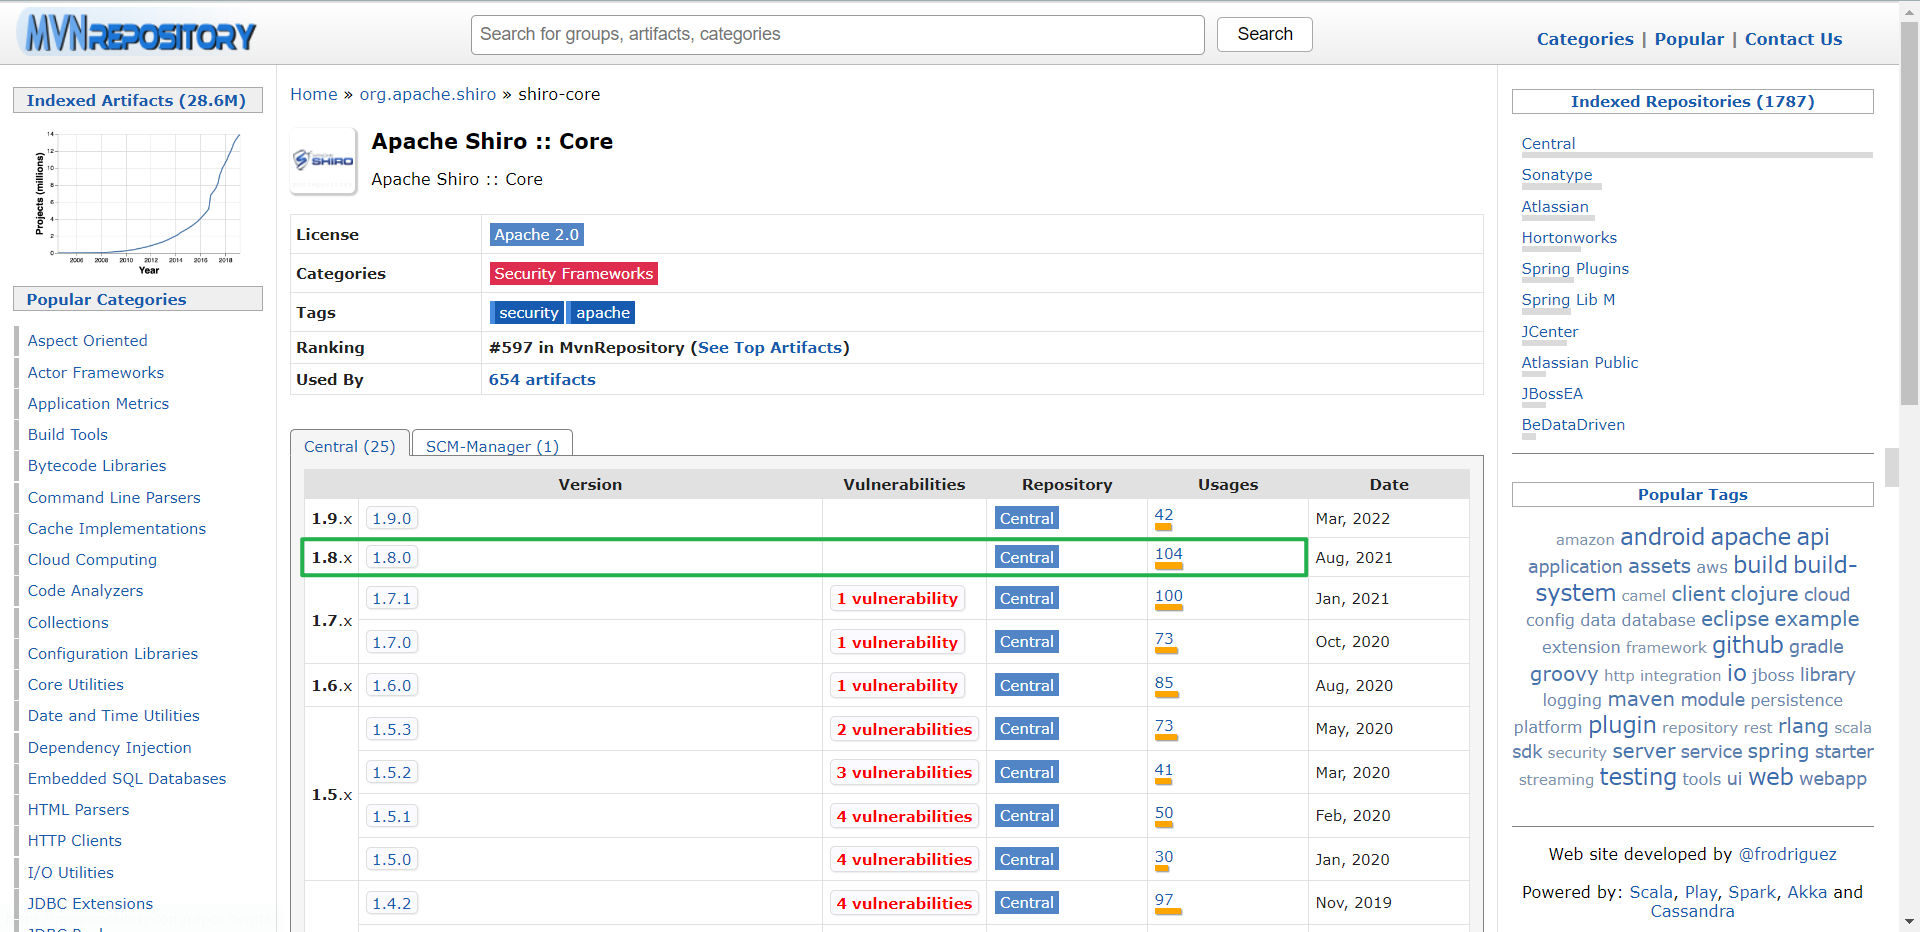View the 654 artifacts usage link
1920x932 pixels.
[x=542, y=379]
